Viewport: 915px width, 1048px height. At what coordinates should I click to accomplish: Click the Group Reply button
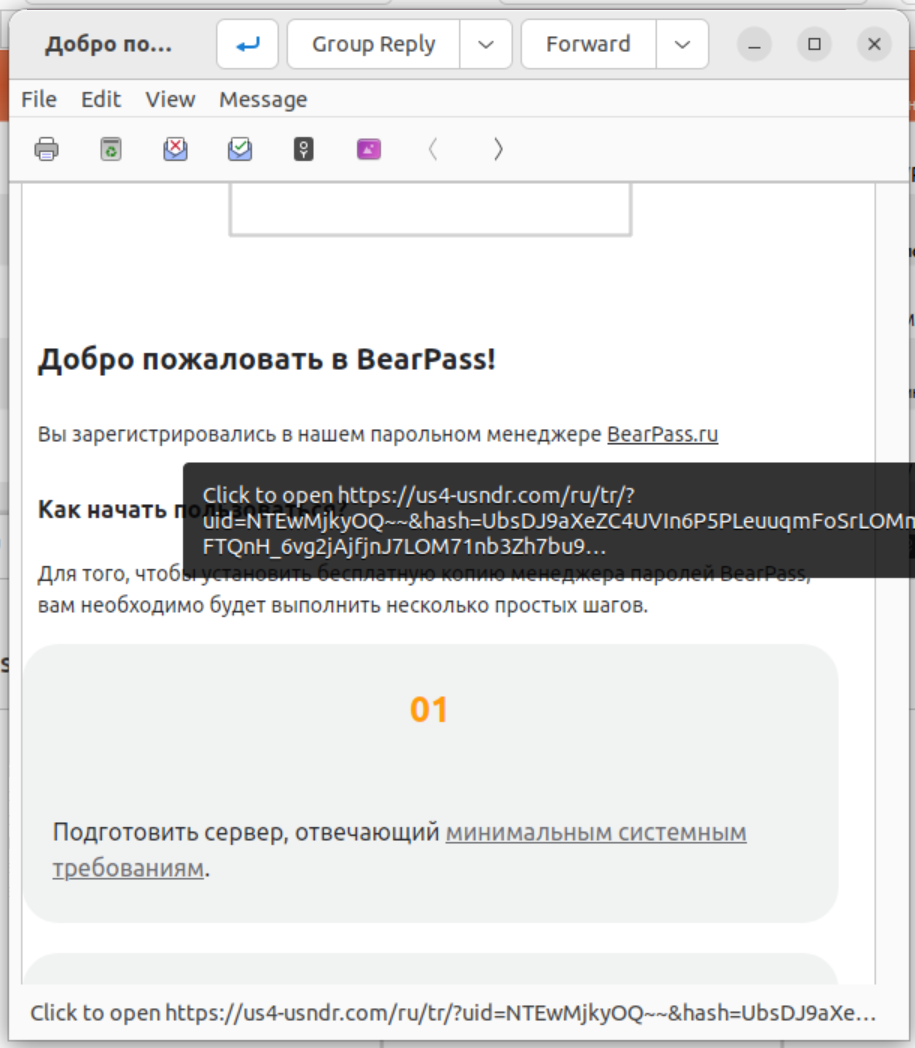tap(373, 45)
